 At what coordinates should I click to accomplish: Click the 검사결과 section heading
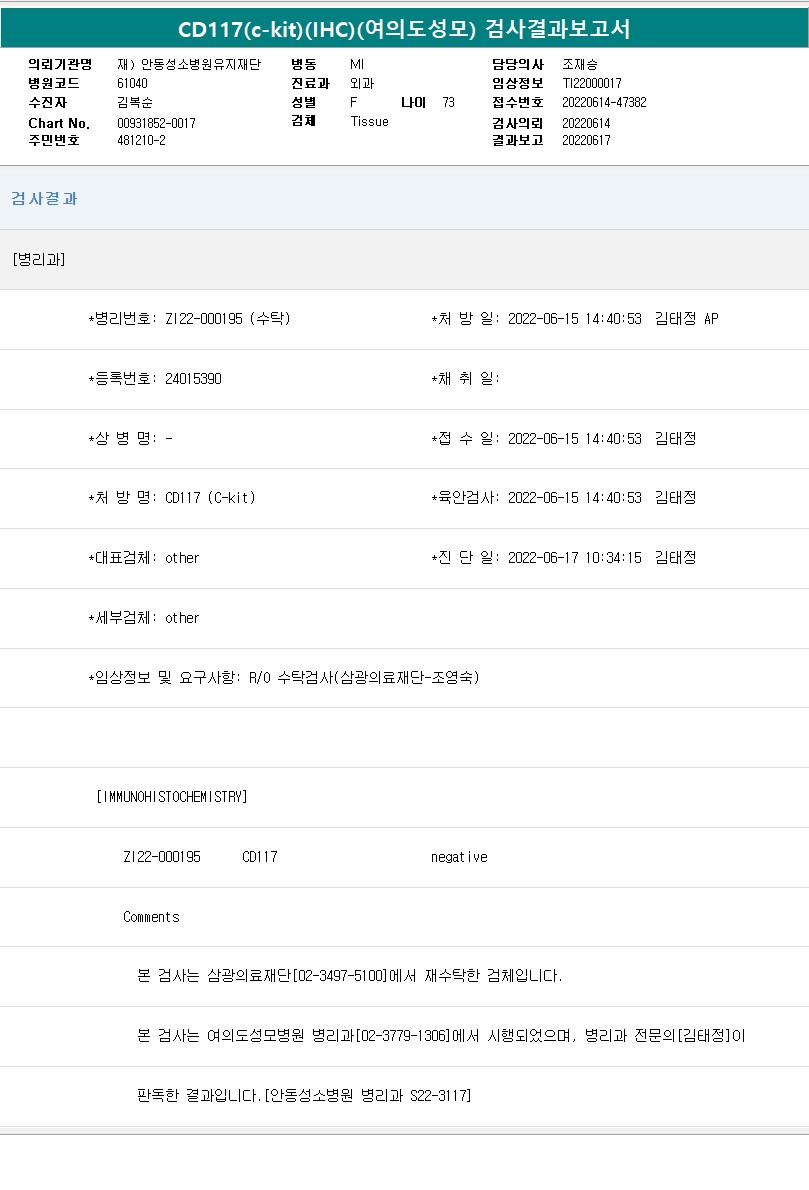coord(44,199)
